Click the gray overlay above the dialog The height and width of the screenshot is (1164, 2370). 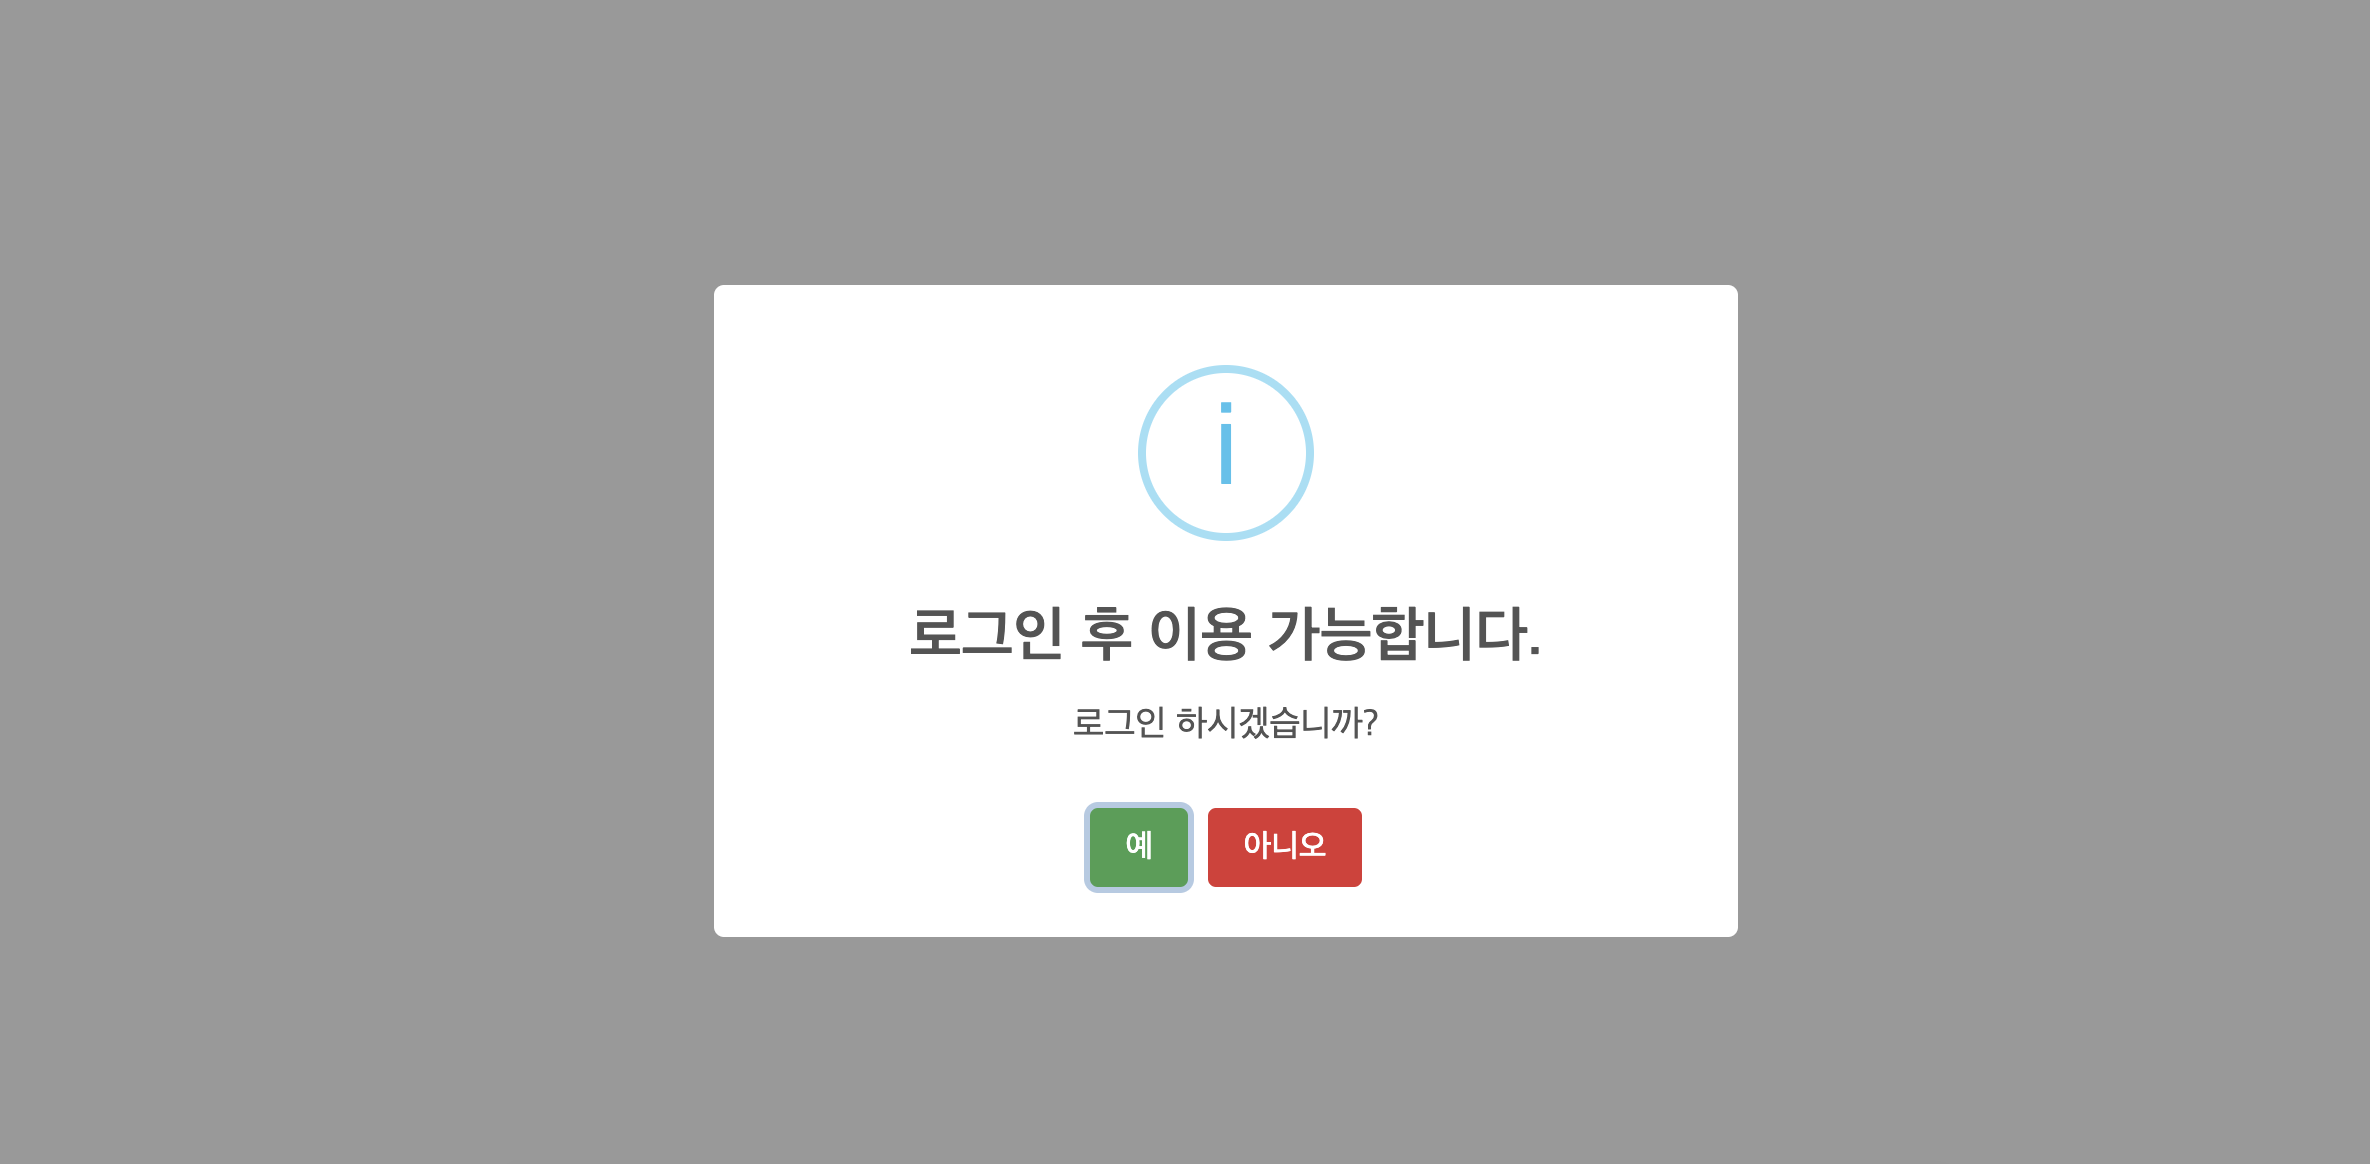[1226, 142]
